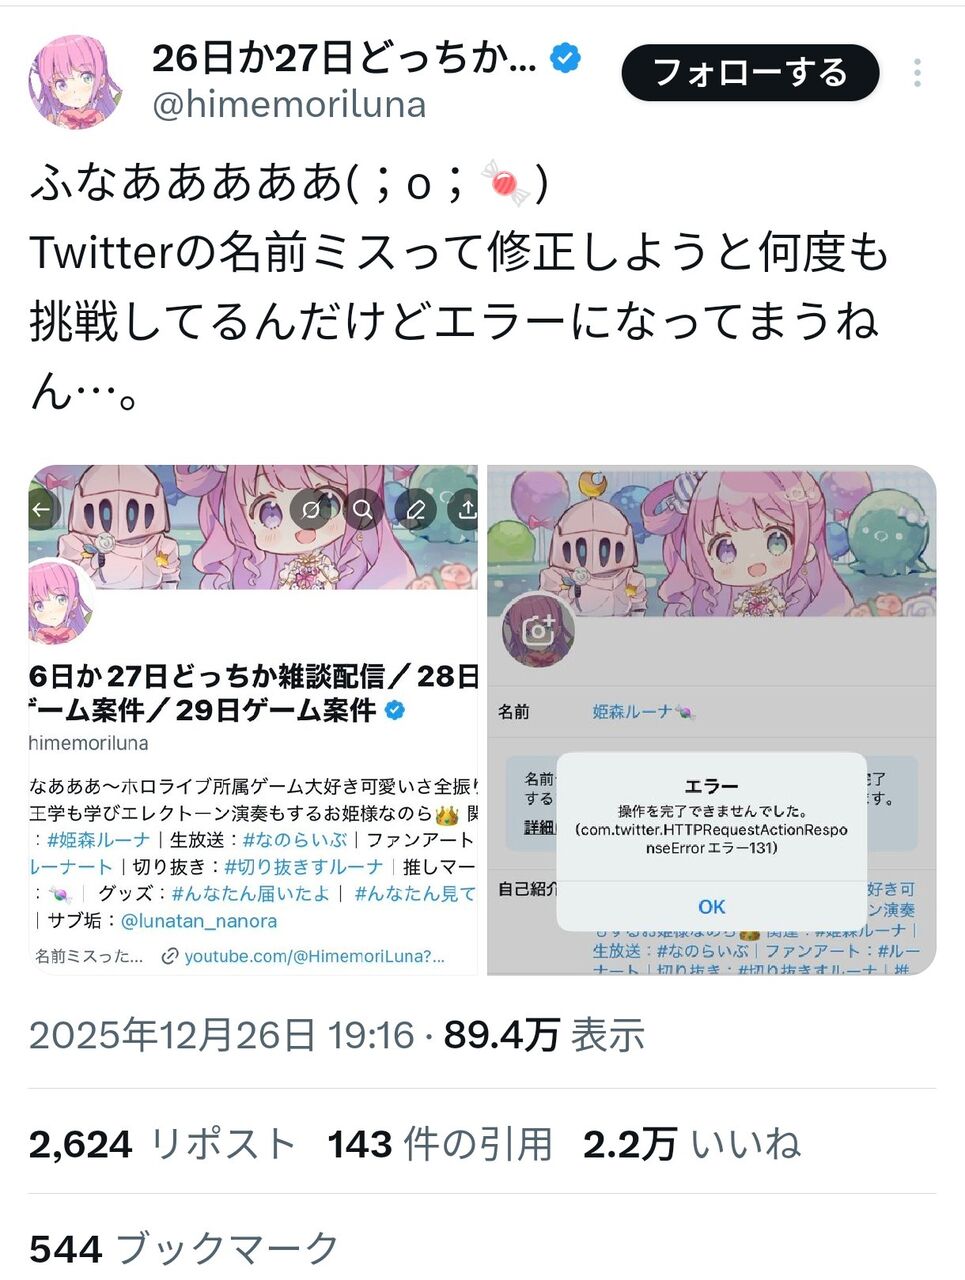Viewport: 965px width, 1280px height.
Task: Tap the search magnifier icon in left screenshot
Action: (363, 510)
